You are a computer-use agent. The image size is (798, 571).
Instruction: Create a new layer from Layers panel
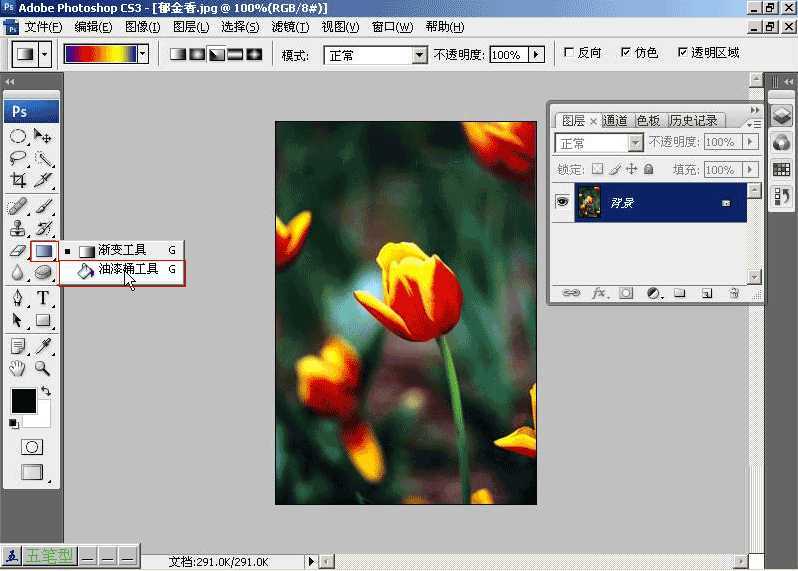click(706, 294)
